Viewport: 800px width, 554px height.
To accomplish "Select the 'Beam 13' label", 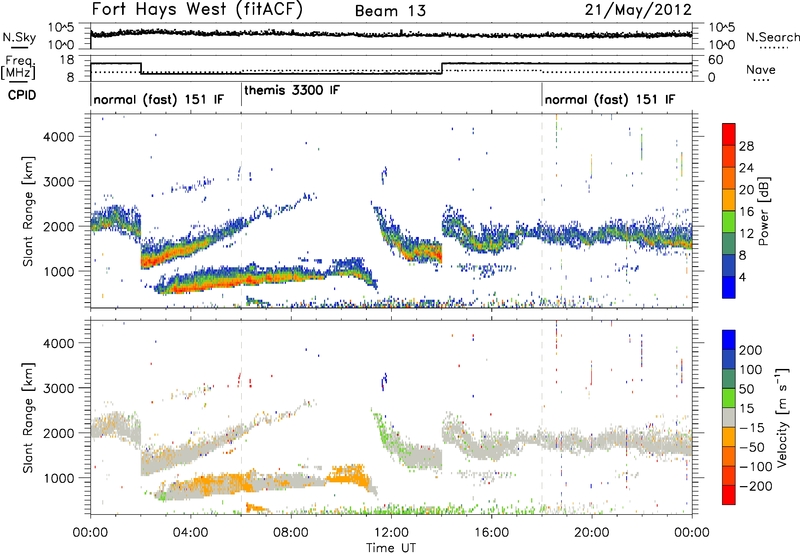I will click(x=390, y=11).
